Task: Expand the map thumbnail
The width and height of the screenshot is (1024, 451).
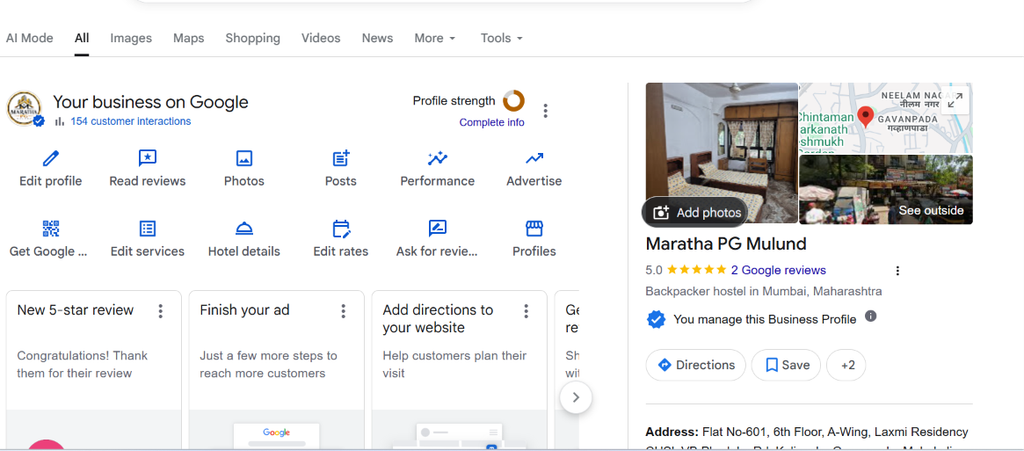Action: (x=953, y=101)
